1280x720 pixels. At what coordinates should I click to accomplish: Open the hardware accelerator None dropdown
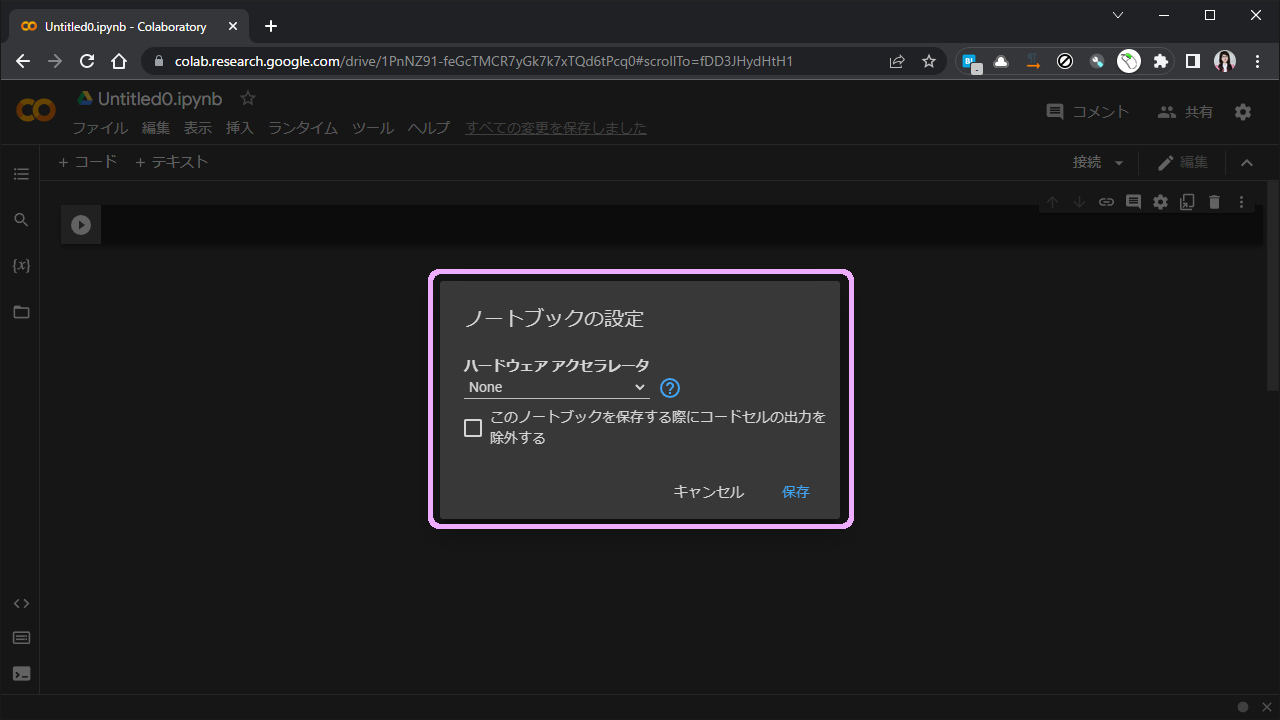(x=557, y=388)
